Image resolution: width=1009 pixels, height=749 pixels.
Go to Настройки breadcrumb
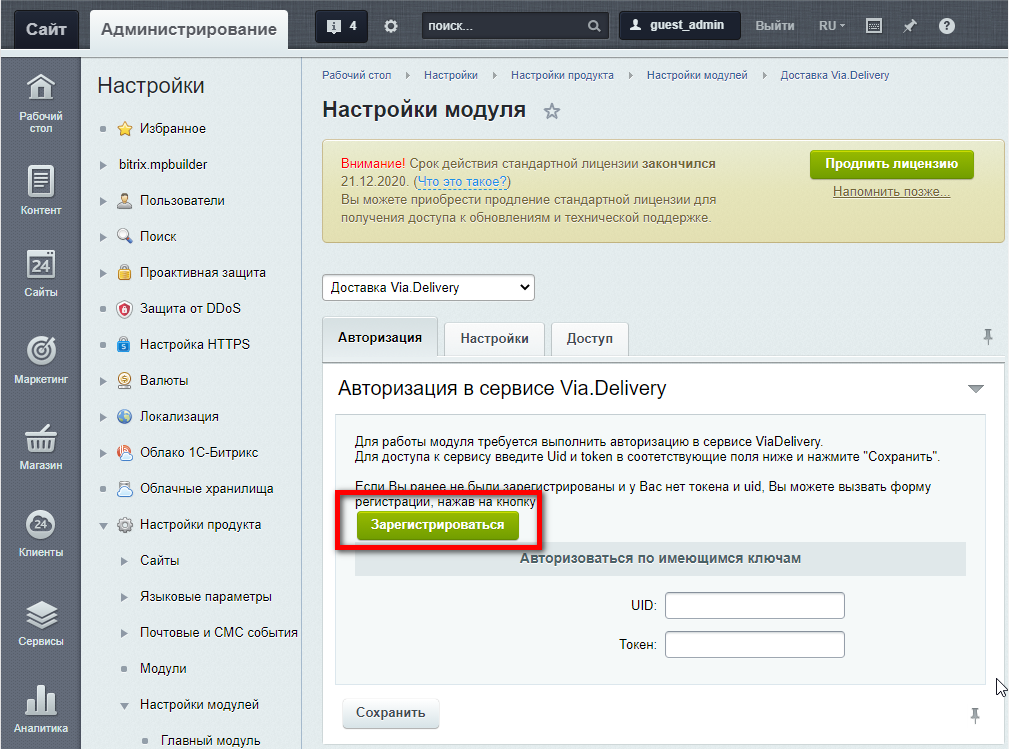pos(450,75)
